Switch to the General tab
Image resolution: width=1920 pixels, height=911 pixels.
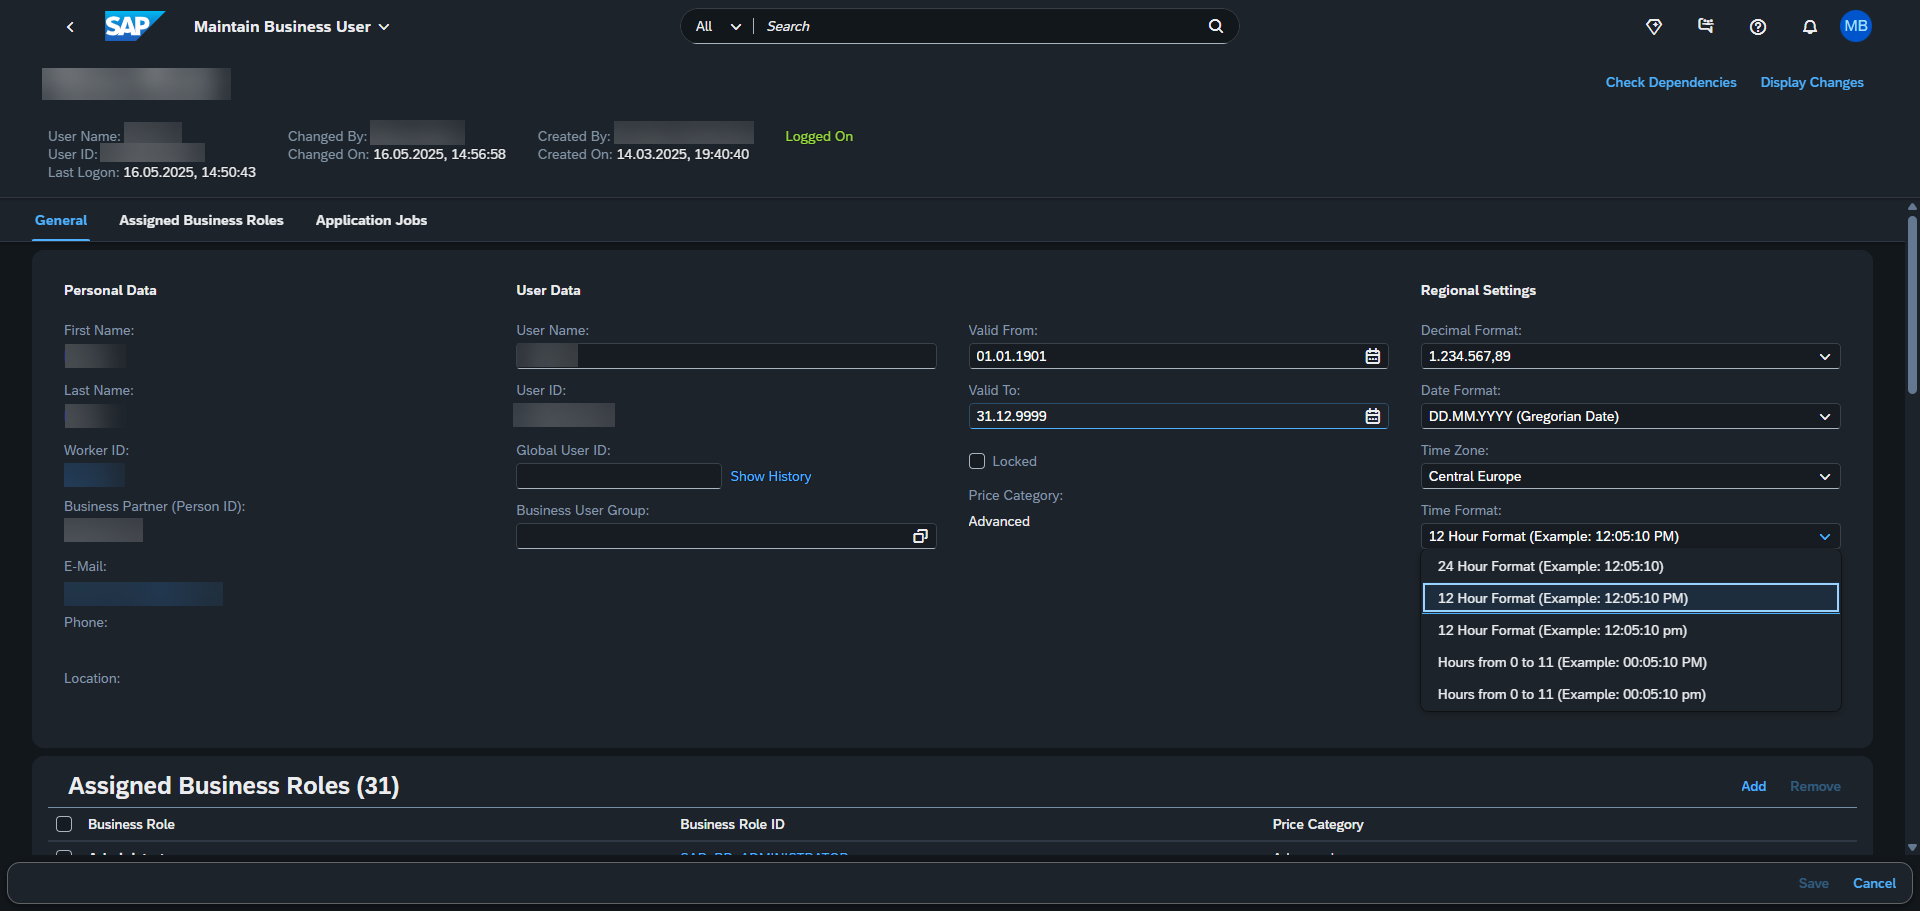[61, 220]
